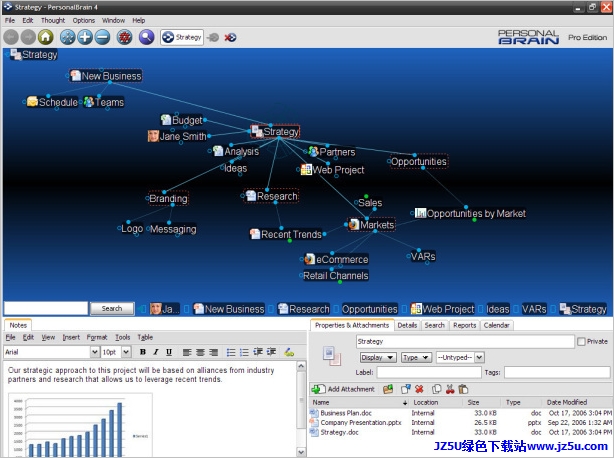Image resolution: width=614 pixels, height=458 pixels.
Task: Align note text left
Action: (x=187, y=352)
